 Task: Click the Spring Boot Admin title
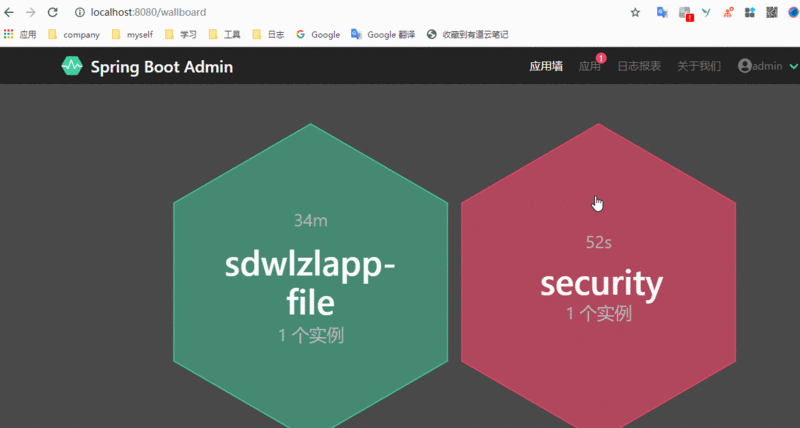162,67
